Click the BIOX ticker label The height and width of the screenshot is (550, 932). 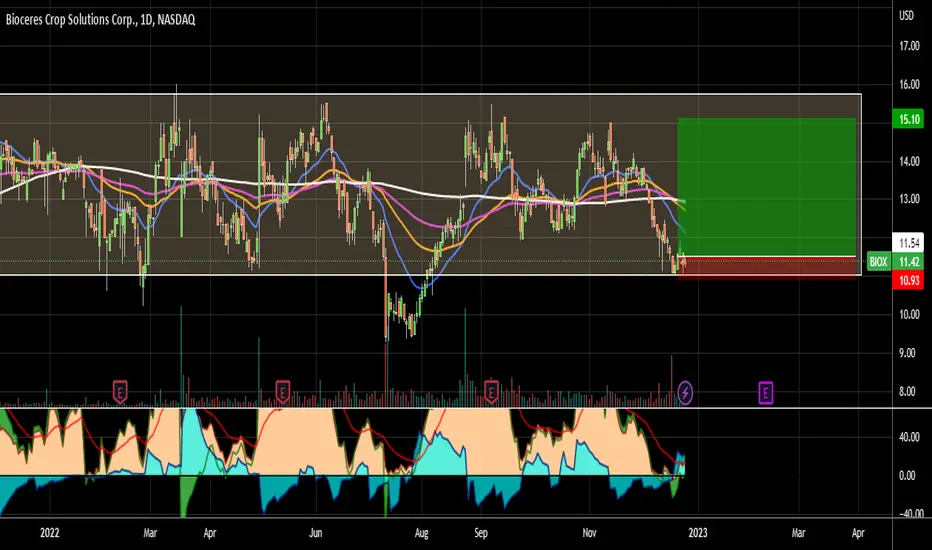click(879, 262)
